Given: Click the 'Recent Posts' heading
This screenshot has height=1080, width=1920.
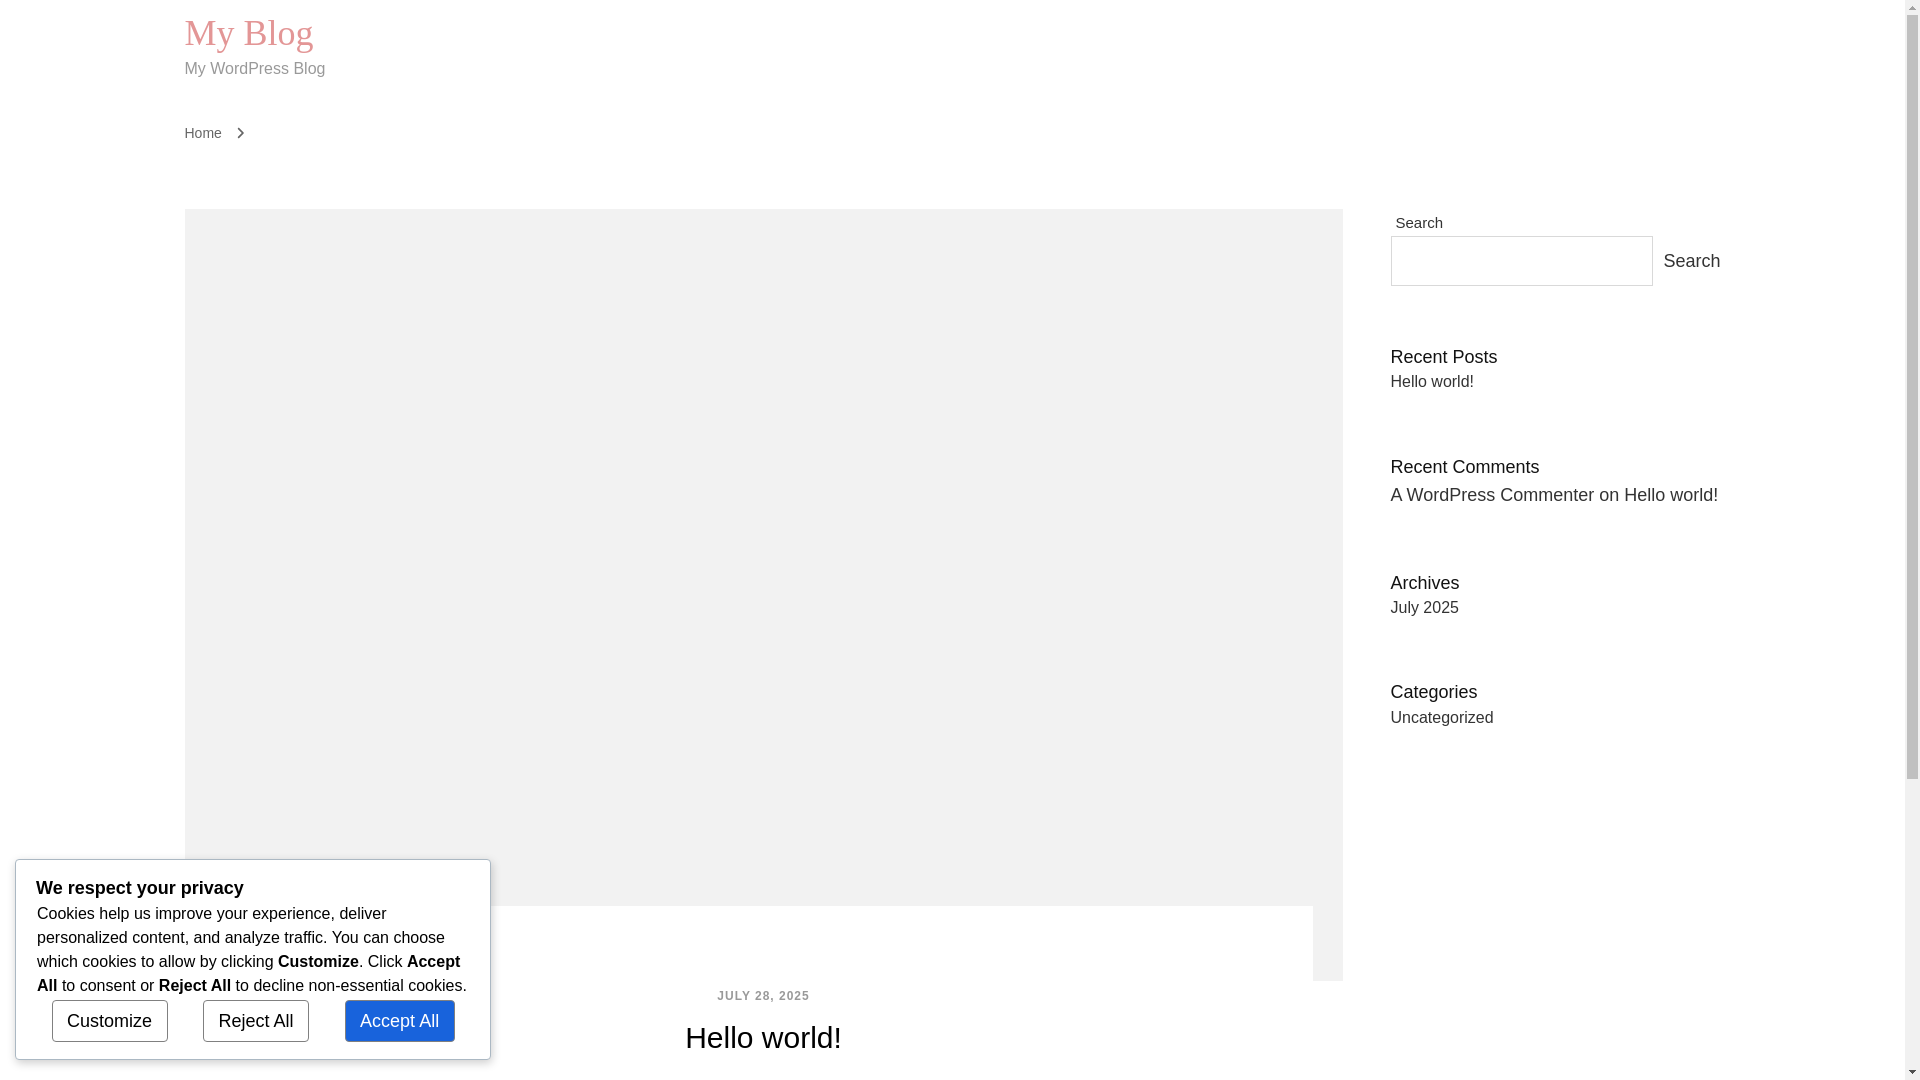Looking at the screenshot, I should 1443,357.
